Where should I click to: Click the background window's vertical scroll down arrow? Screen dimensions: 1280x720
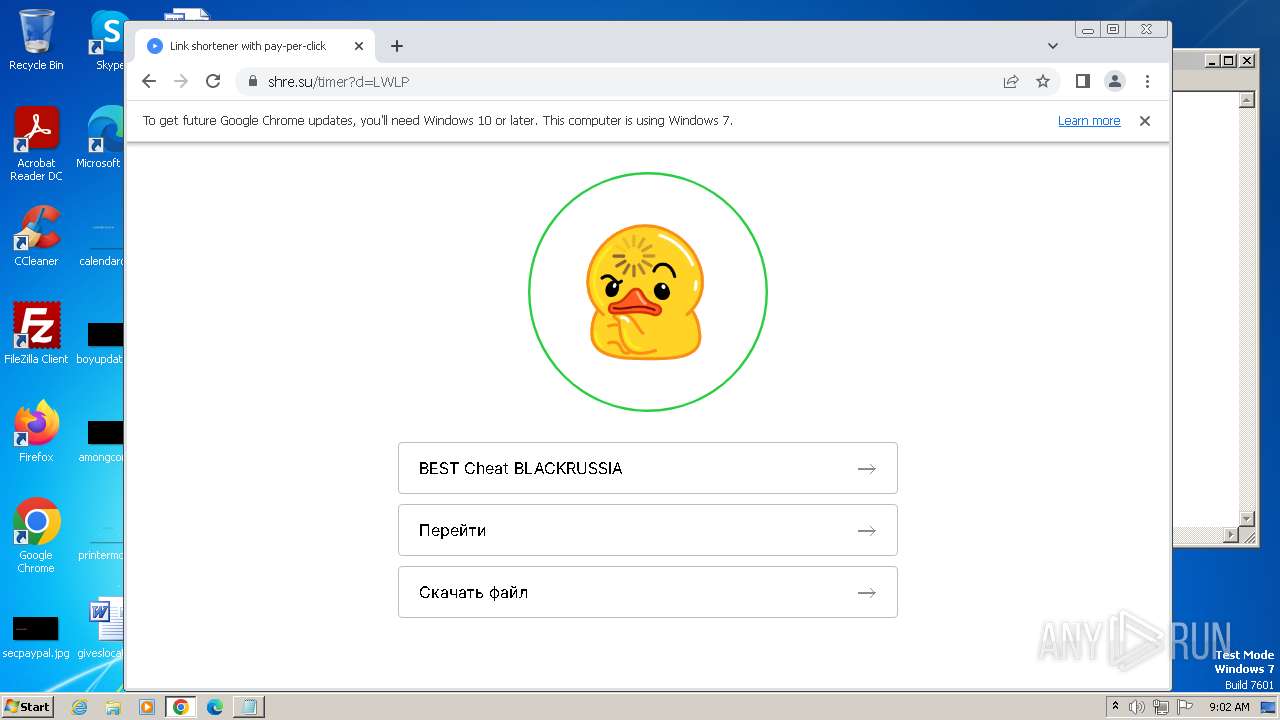click(1247, 519)
